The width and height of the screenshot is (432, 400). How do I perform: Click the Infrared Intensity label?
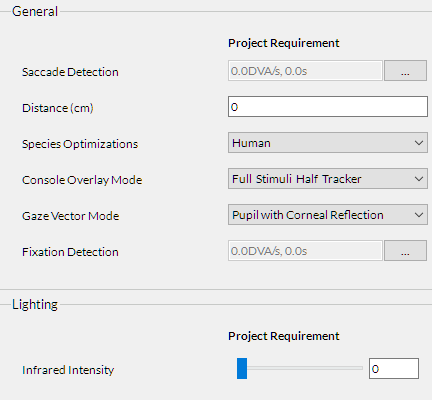68,370
